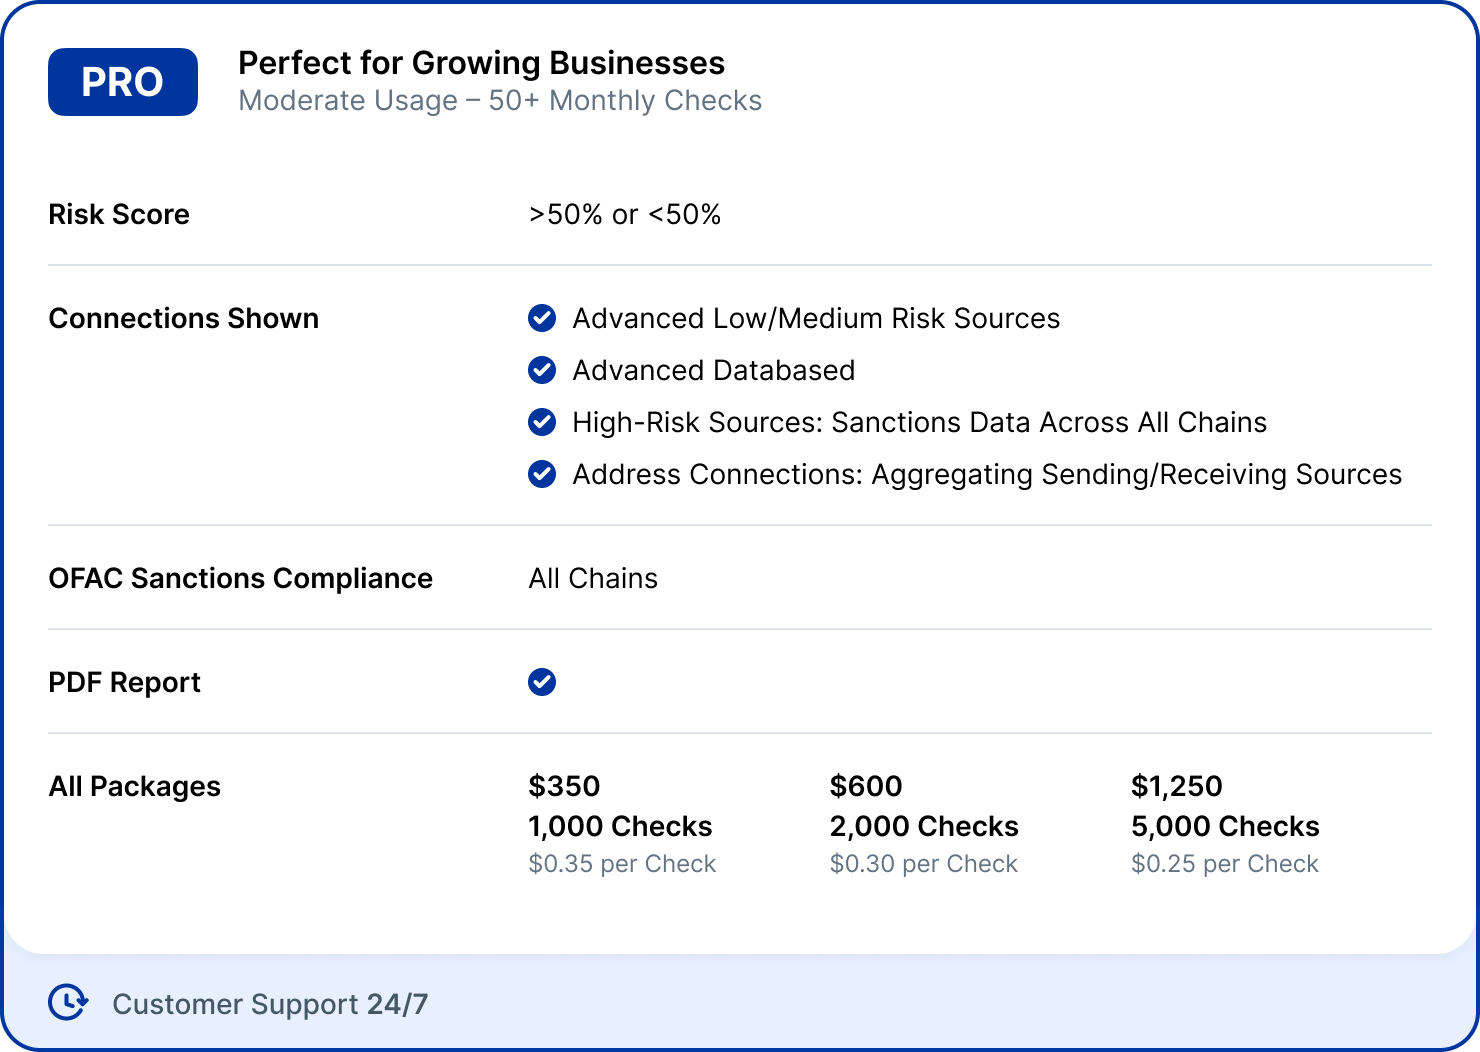Click the Customer Support clock icon
This screenshot has width=1480, height=1052.
click(x=68, y=1002)
